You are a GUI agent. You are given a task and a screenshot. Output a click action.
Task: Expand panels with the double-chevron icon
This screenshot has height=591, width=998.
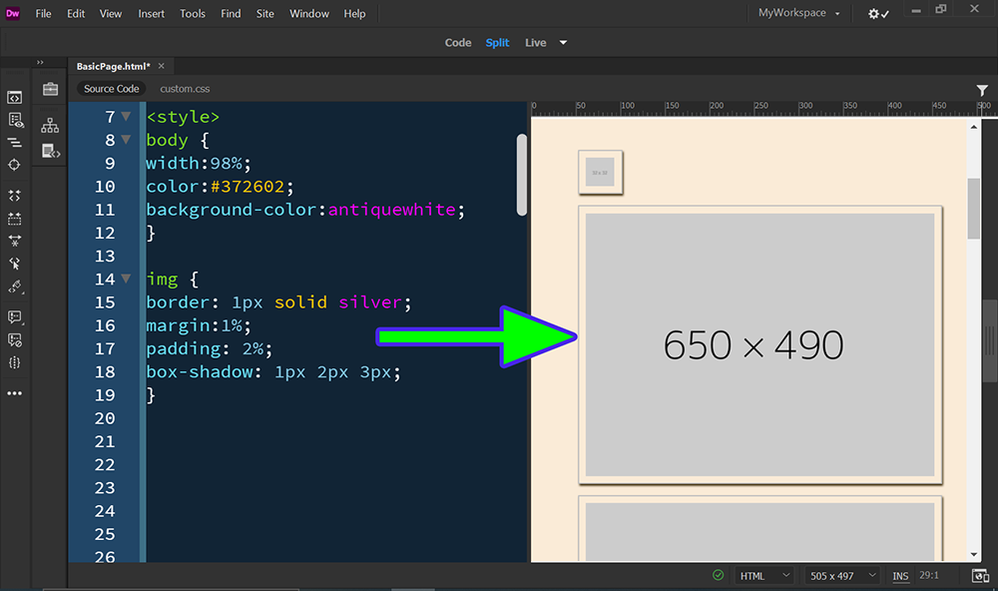coord(40,62)
